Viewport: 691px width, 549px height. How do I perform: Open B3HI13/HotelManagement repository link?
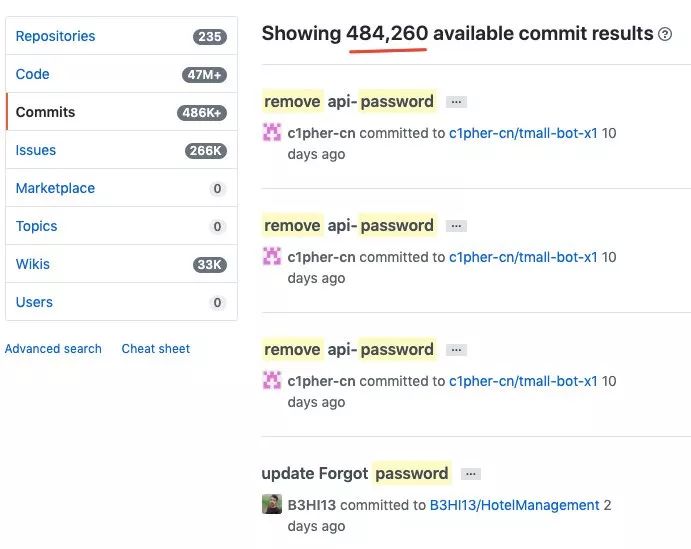tap(514, 505)
